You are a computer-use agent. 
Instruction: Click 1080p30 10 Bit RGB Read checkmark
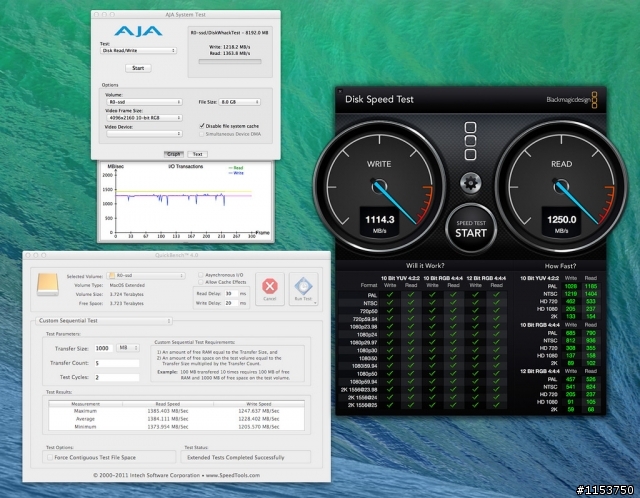point(453,350)
